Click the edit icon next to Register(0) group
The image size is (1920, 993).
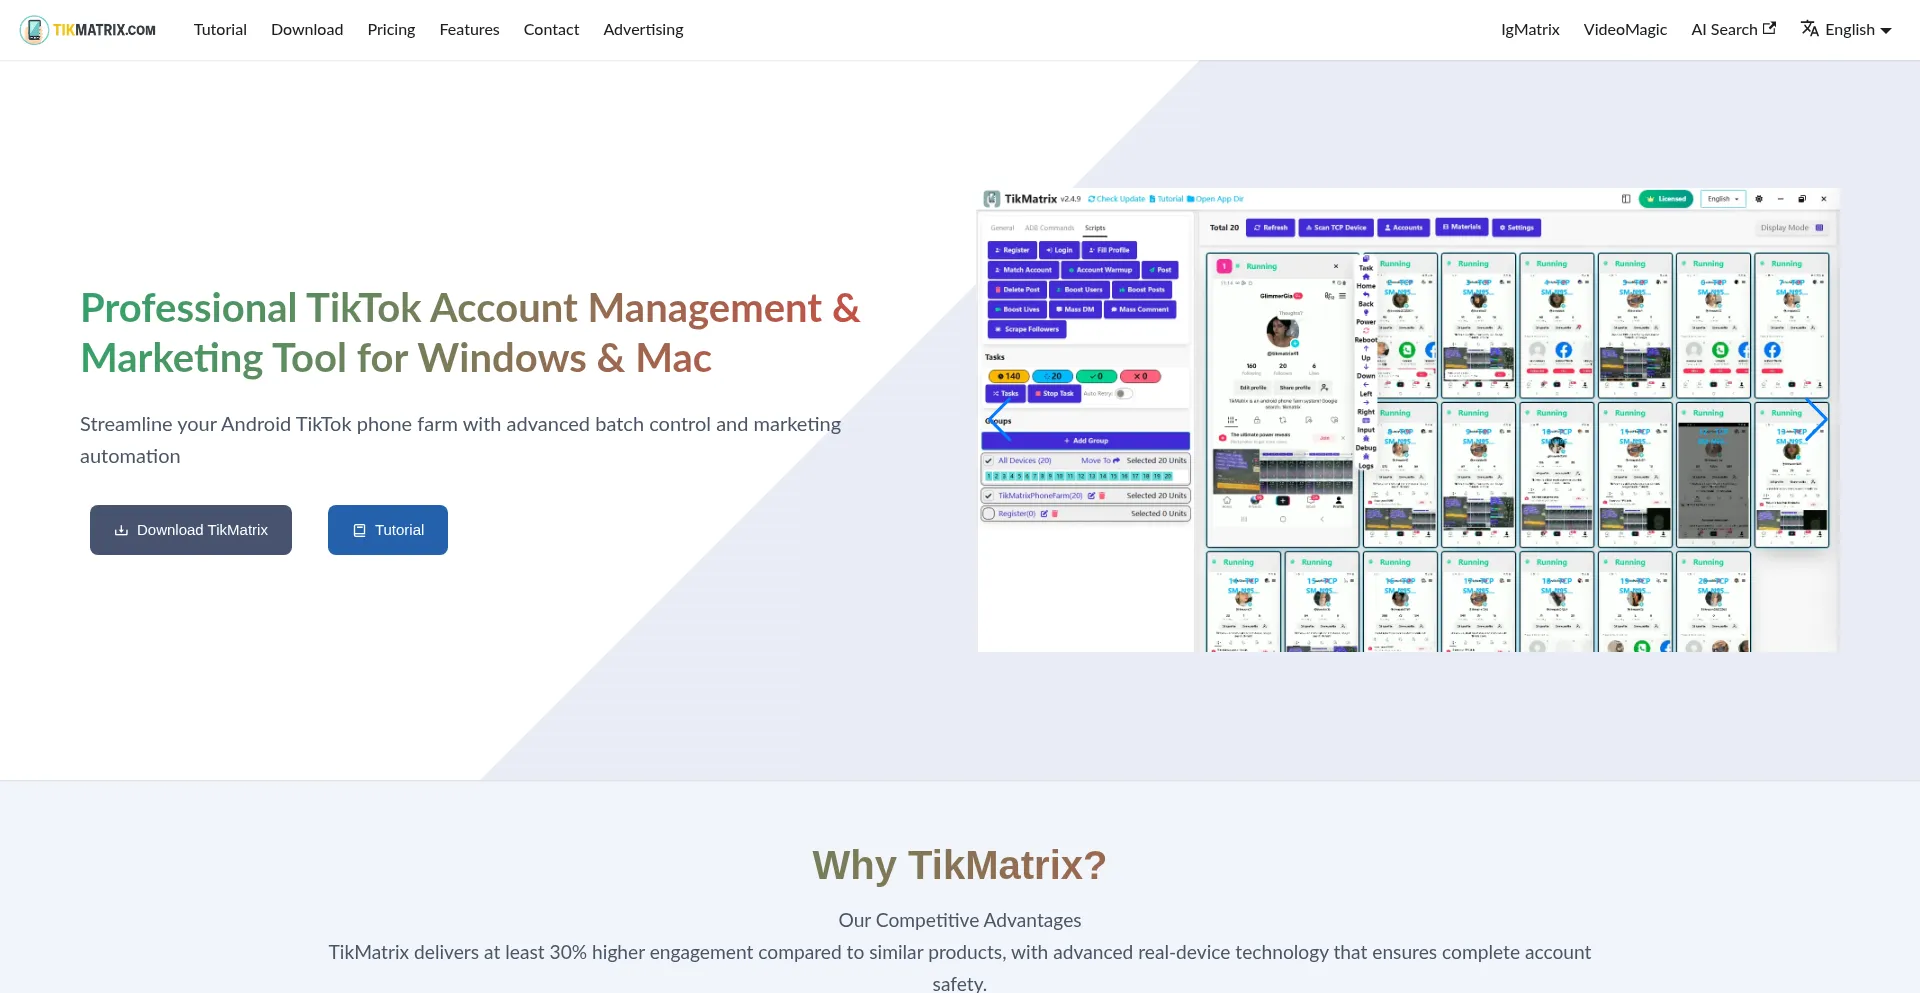point(1044,514)
